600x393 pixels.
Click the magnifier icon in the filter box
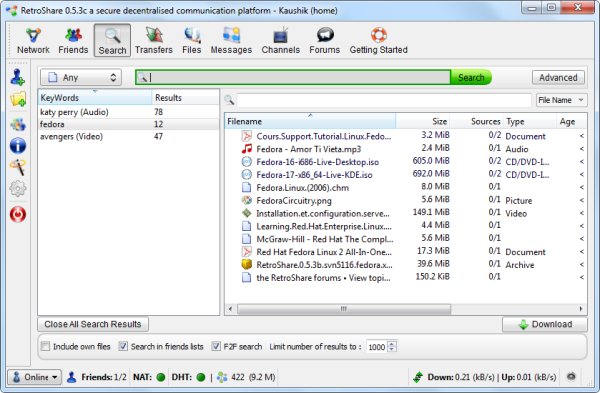(x=229, y=100)
